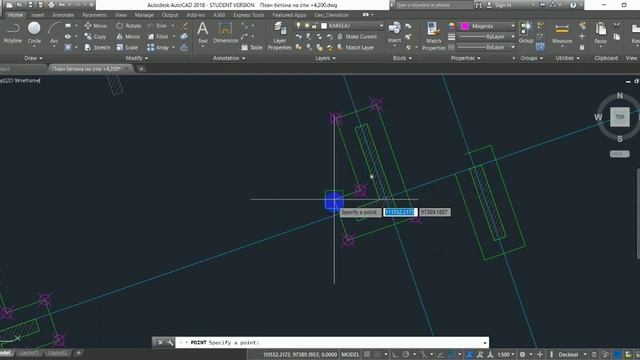Click the object color wheel icon
Image resolution: width=640 pixels, height=360 pixels.
451,26
